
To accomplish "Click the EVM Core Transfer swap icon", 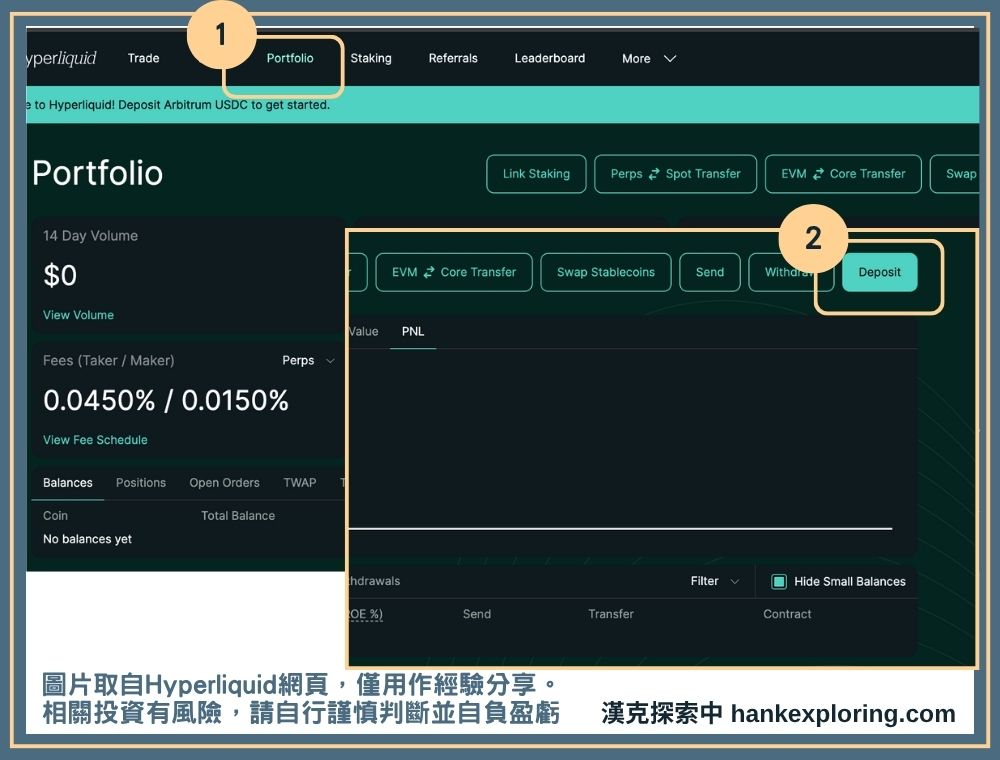I will [x=818, y=173].
